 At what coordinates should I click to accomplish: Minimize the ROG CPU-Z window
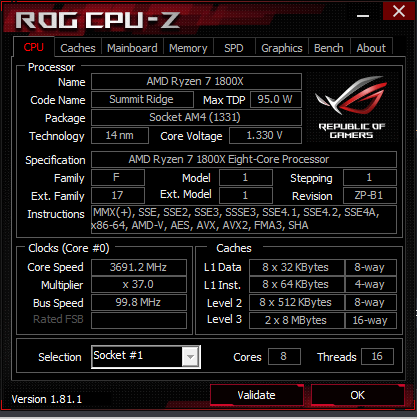[x=363, y=15]
